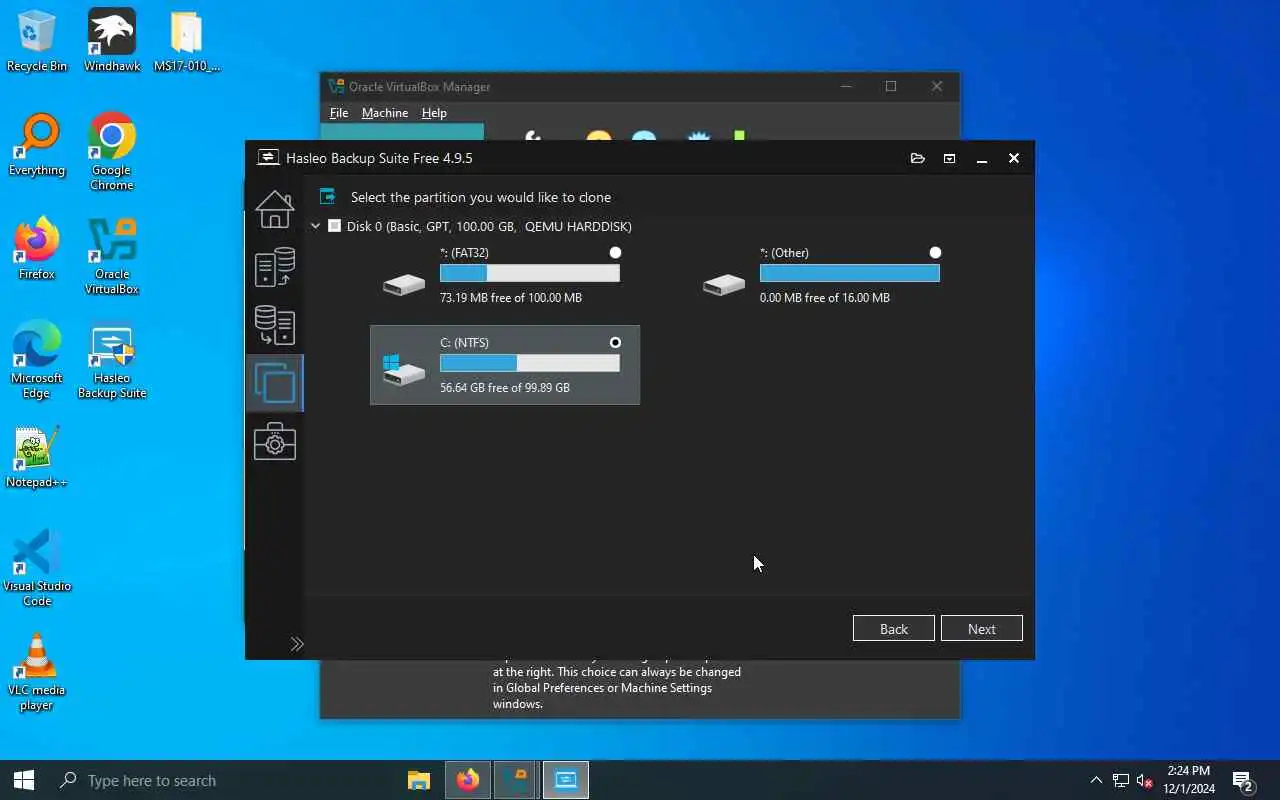Select the C: NTFS partition radio button

pyautogui.click(x=615, y=343)
